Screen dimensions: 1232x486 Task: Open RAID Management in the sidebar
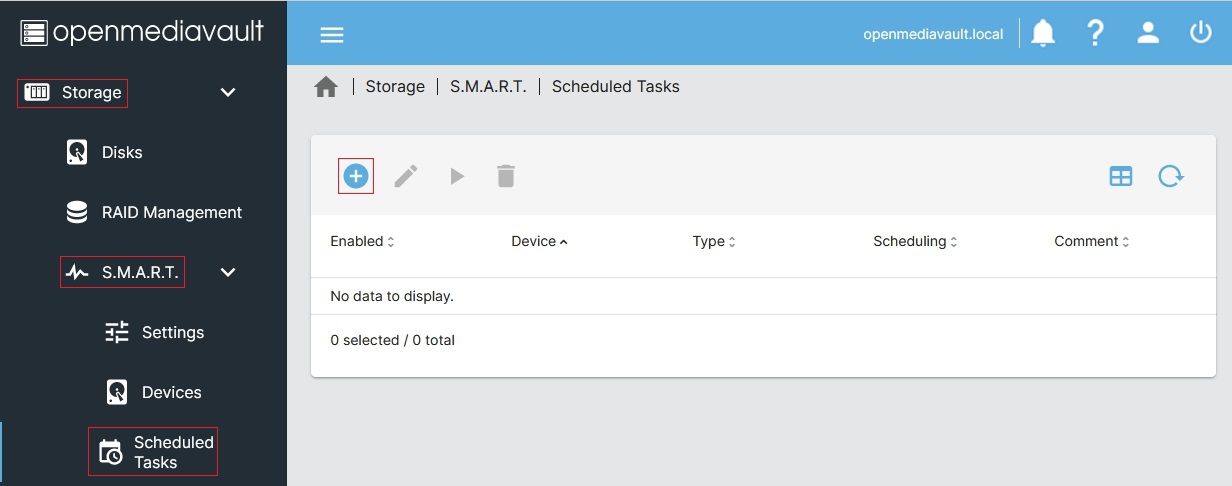click(x=171, y=212)
